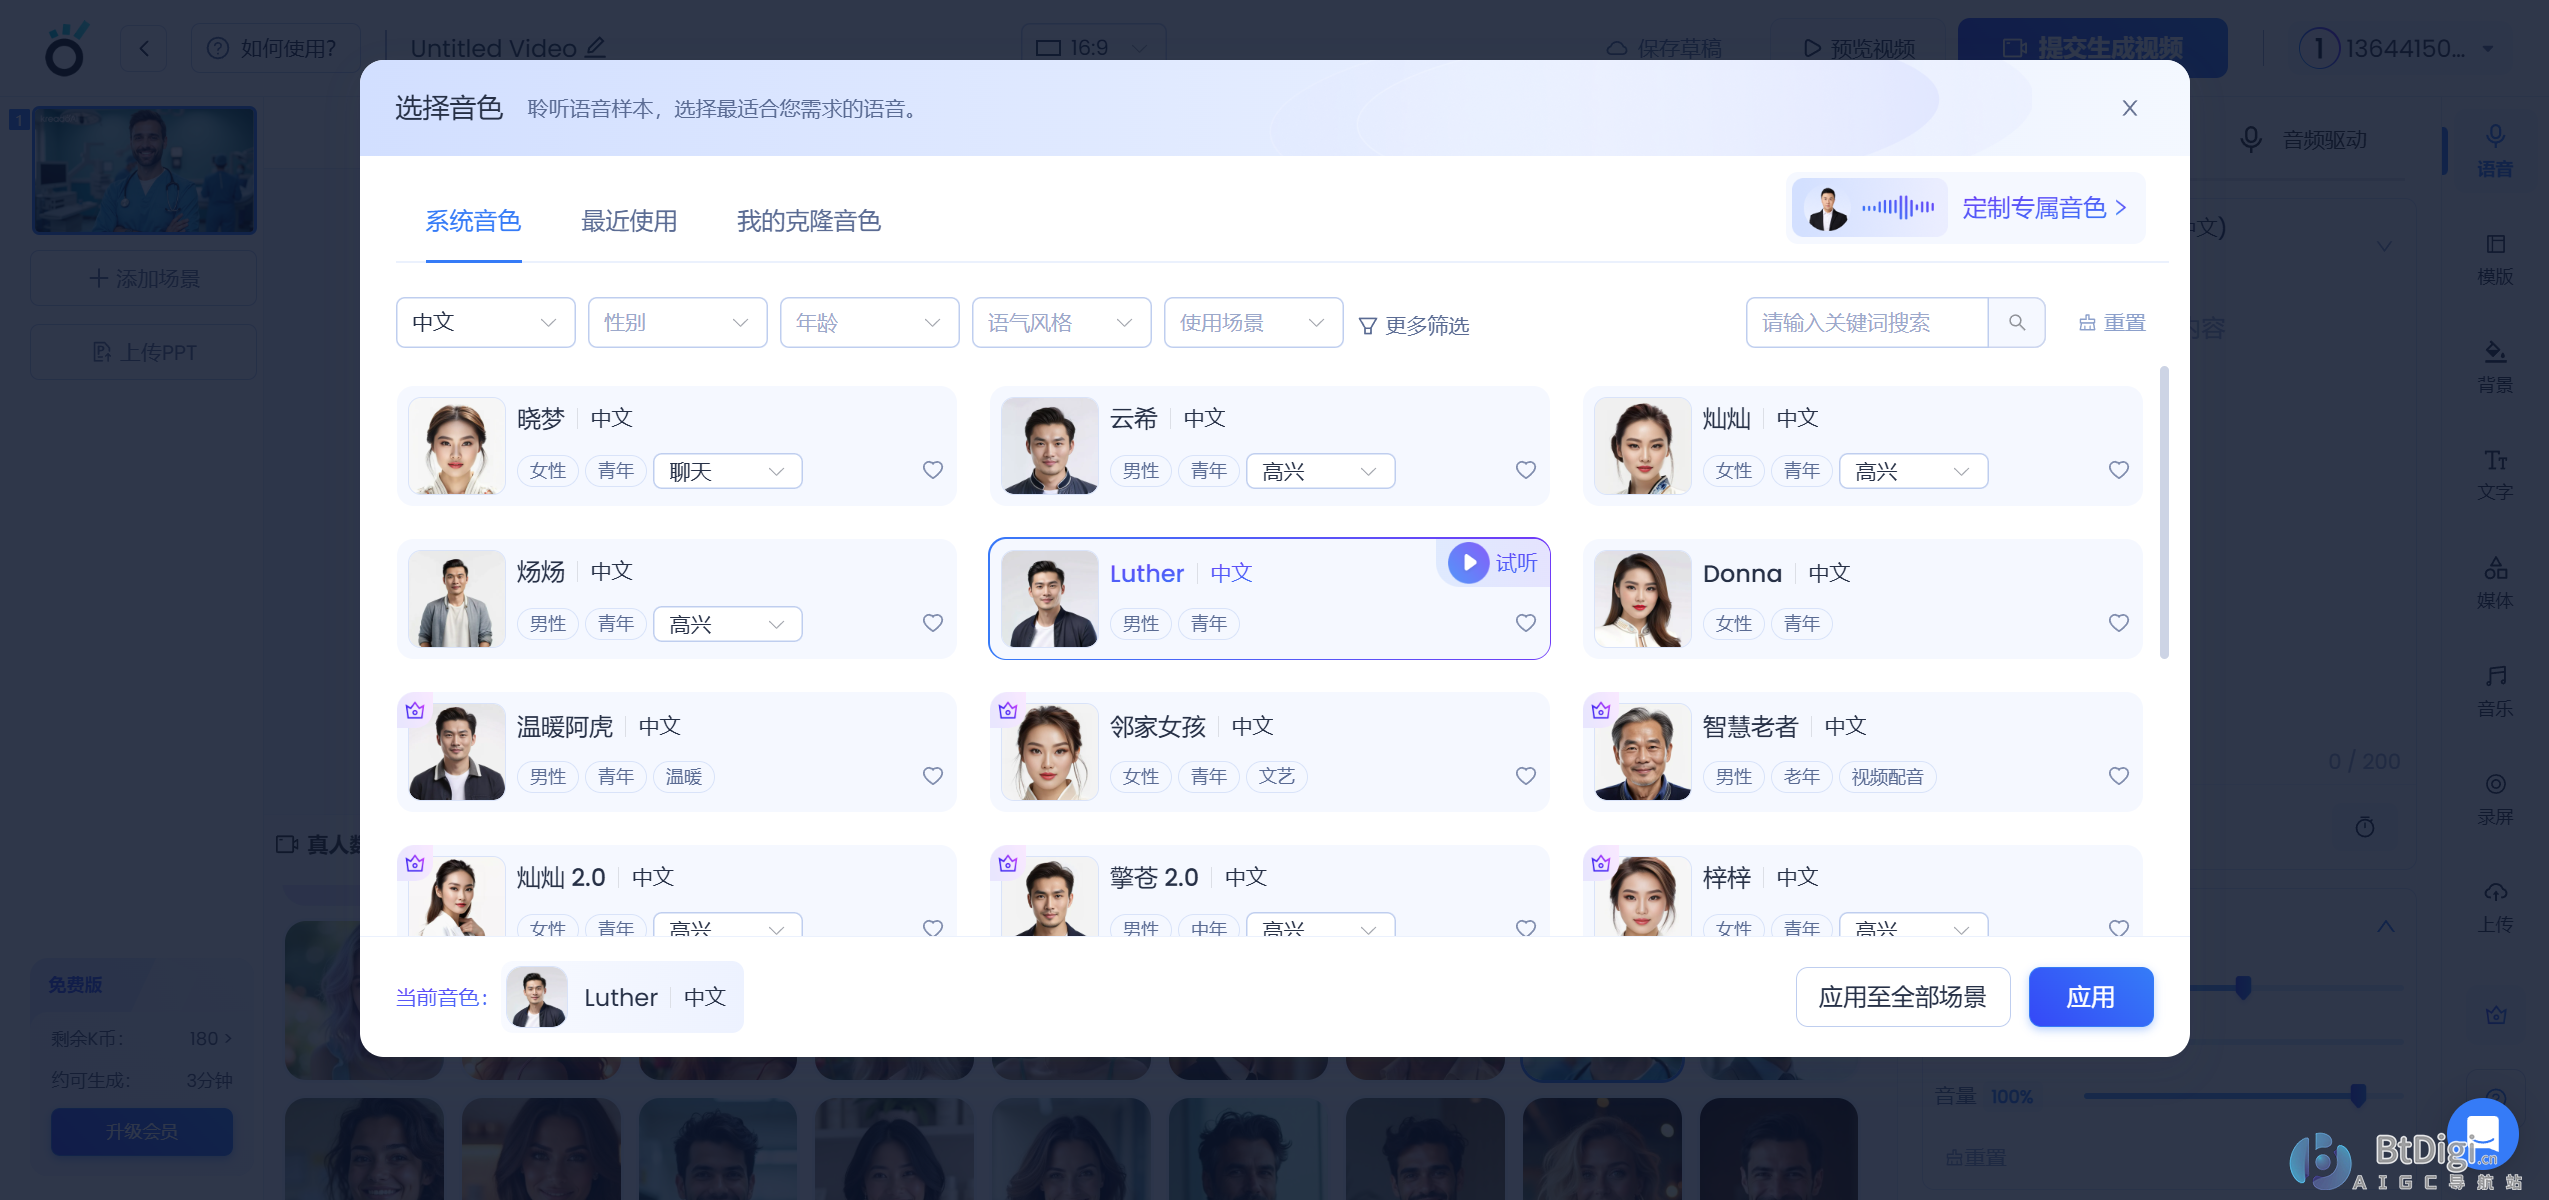Favorite the Donna voice with the heart icon
Image resolution: width=2549 pixels, height=1200 pixels.
(x=2119, y=623)
